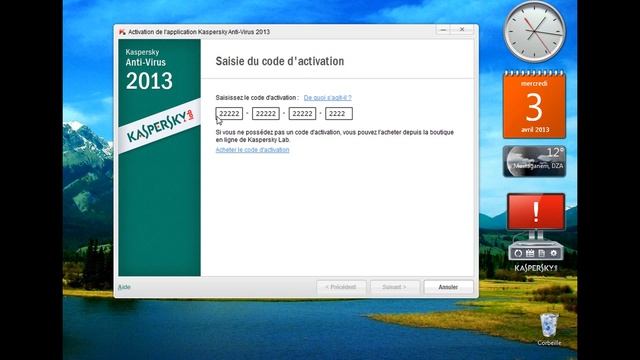Click the Kaspersky icon in the title bar
Viewport: 640px width, 360px height.
coord(122,32)
